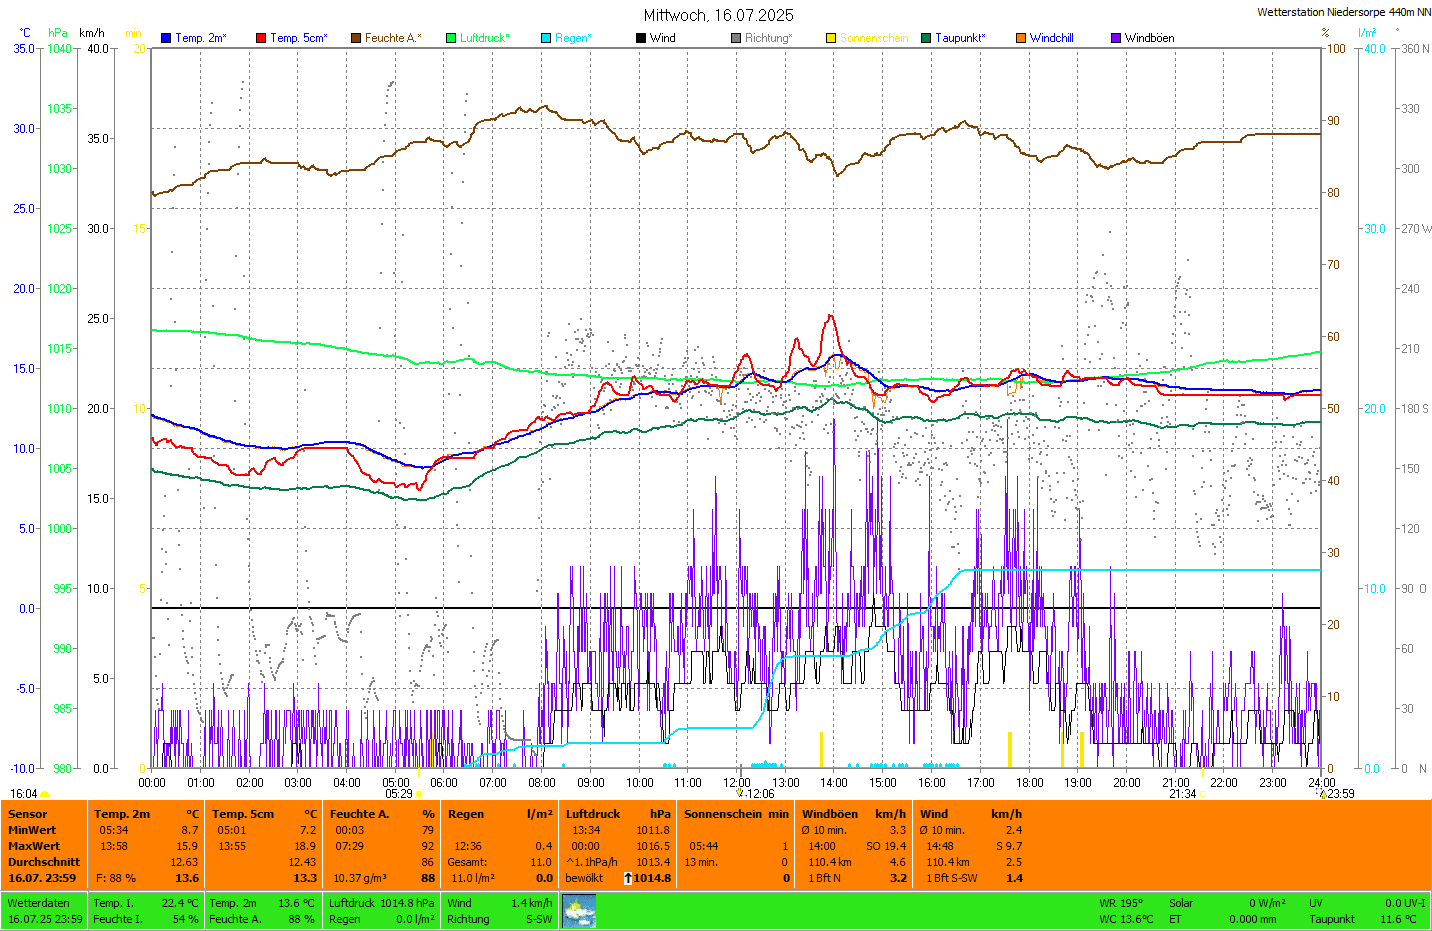Click the date title Mittwoch, 16.07.2025
The width and height of the screenshot is (1432, 931).
[718, 15]
